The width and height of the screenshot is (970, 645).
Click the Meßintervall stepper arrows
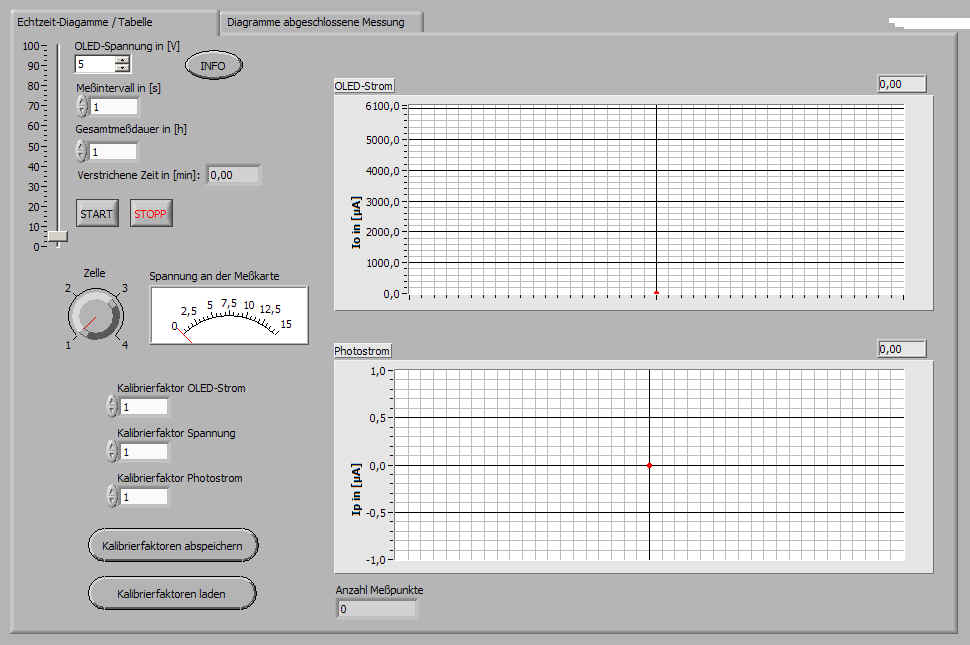(x=82, y=106)
